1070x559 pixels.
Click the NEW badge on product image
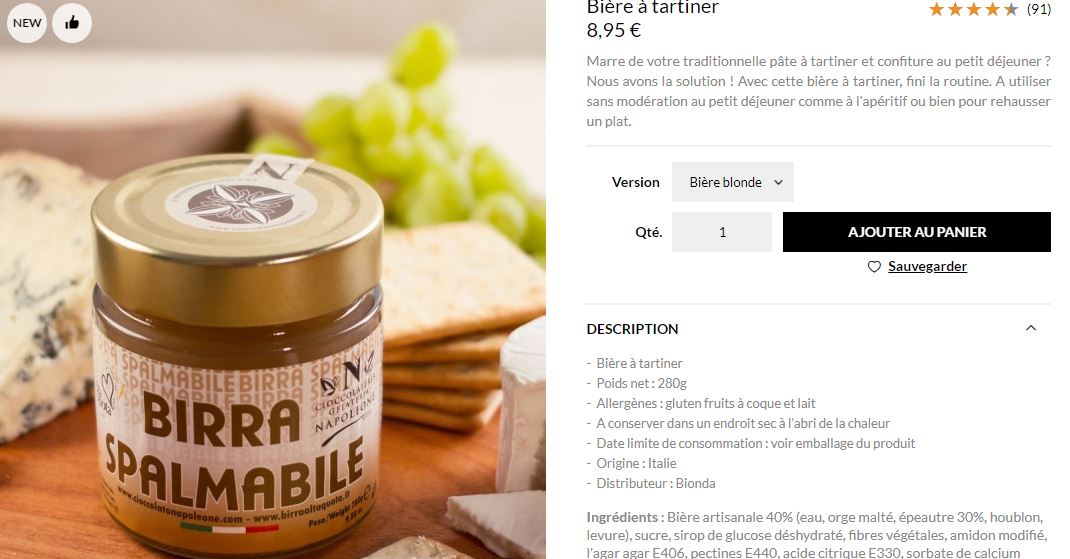27,23
